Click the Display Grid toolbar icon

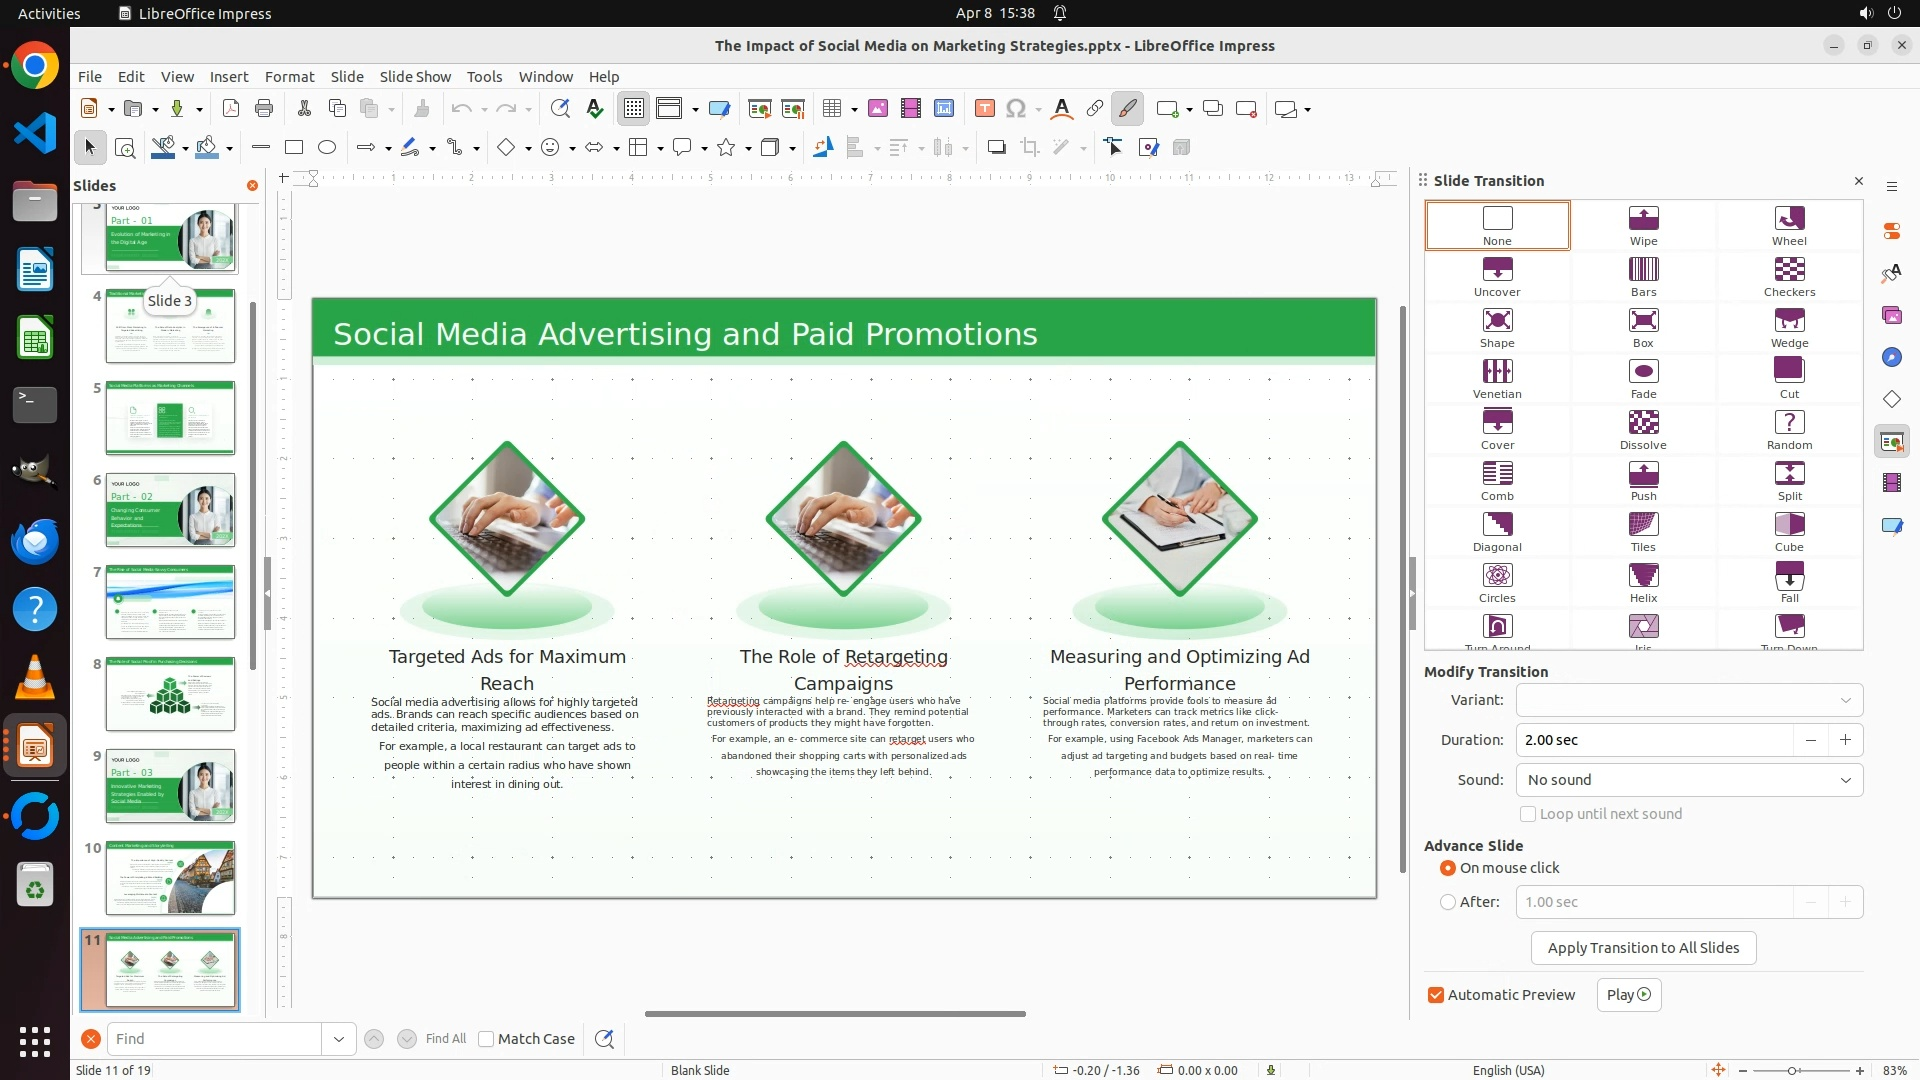point(634,109)
